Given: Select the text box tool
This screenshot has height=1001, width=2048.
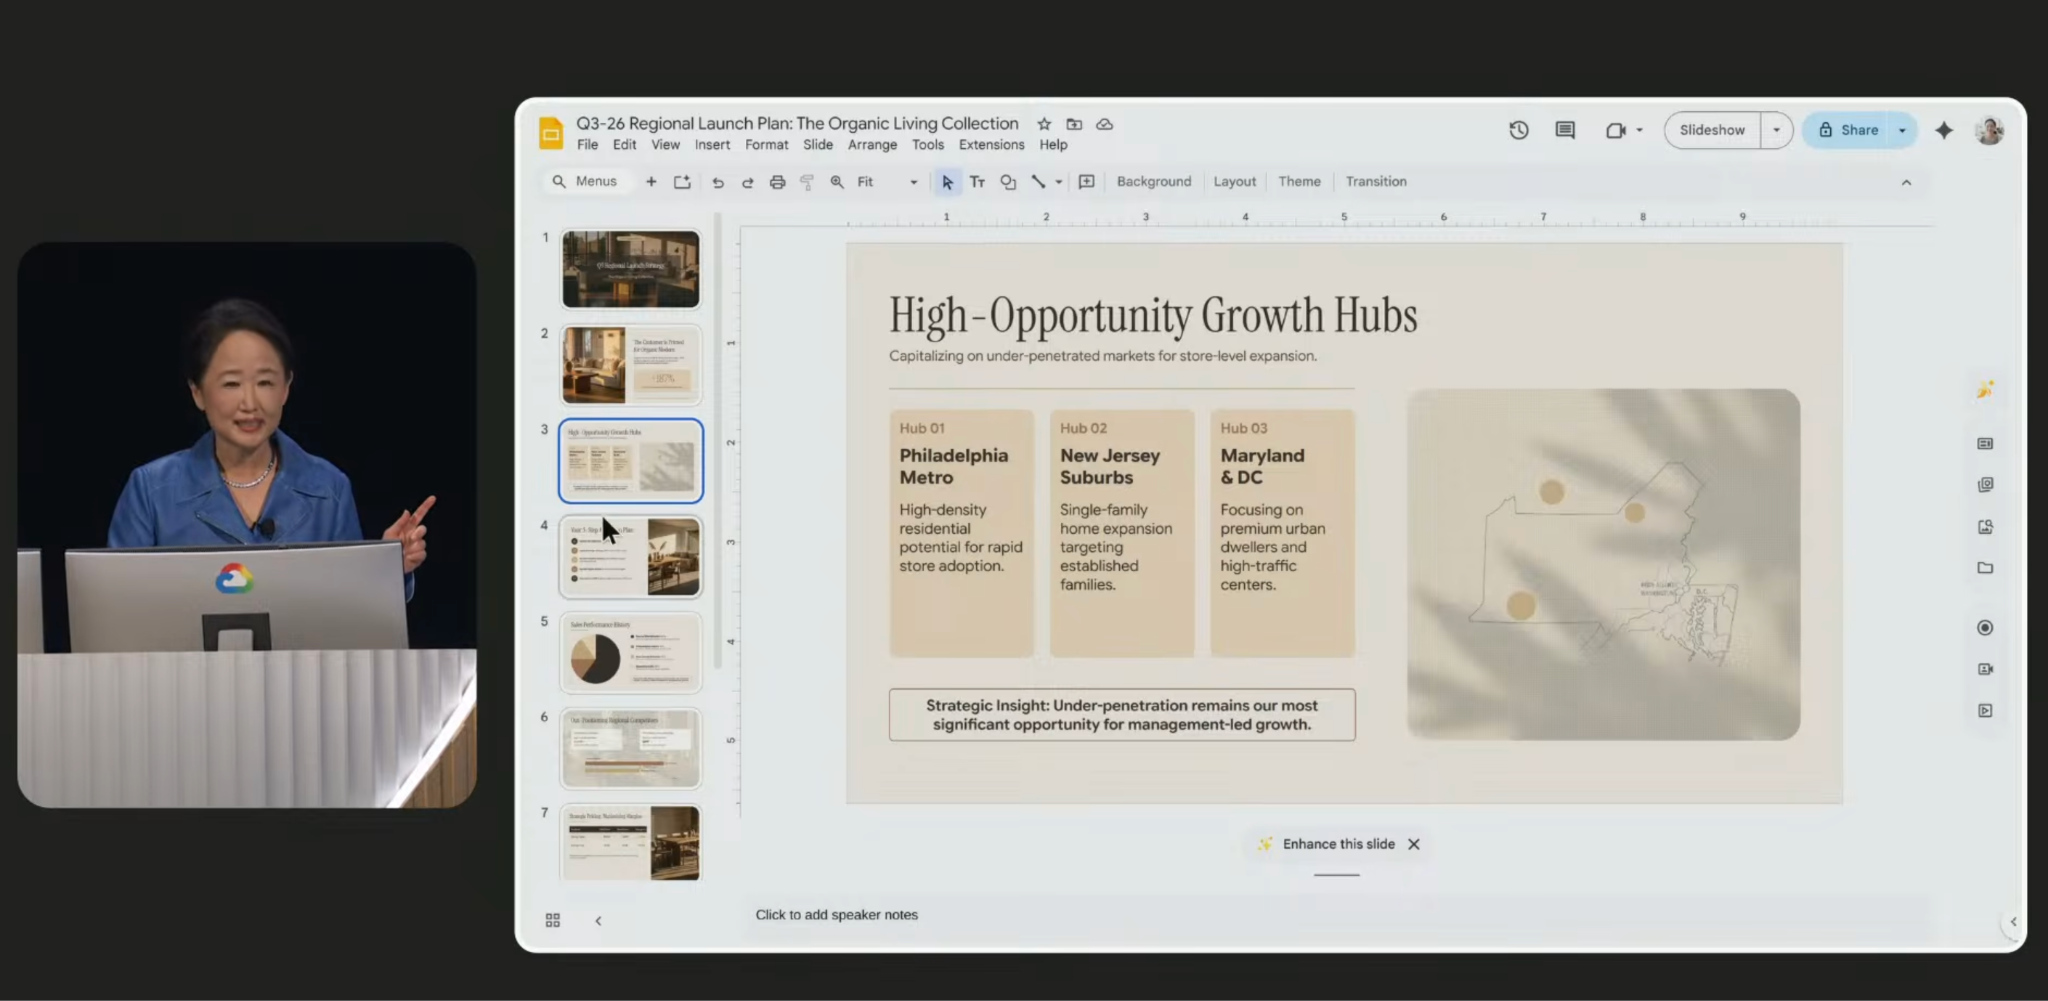Looking at the screenshot, I should click(977, 182).
